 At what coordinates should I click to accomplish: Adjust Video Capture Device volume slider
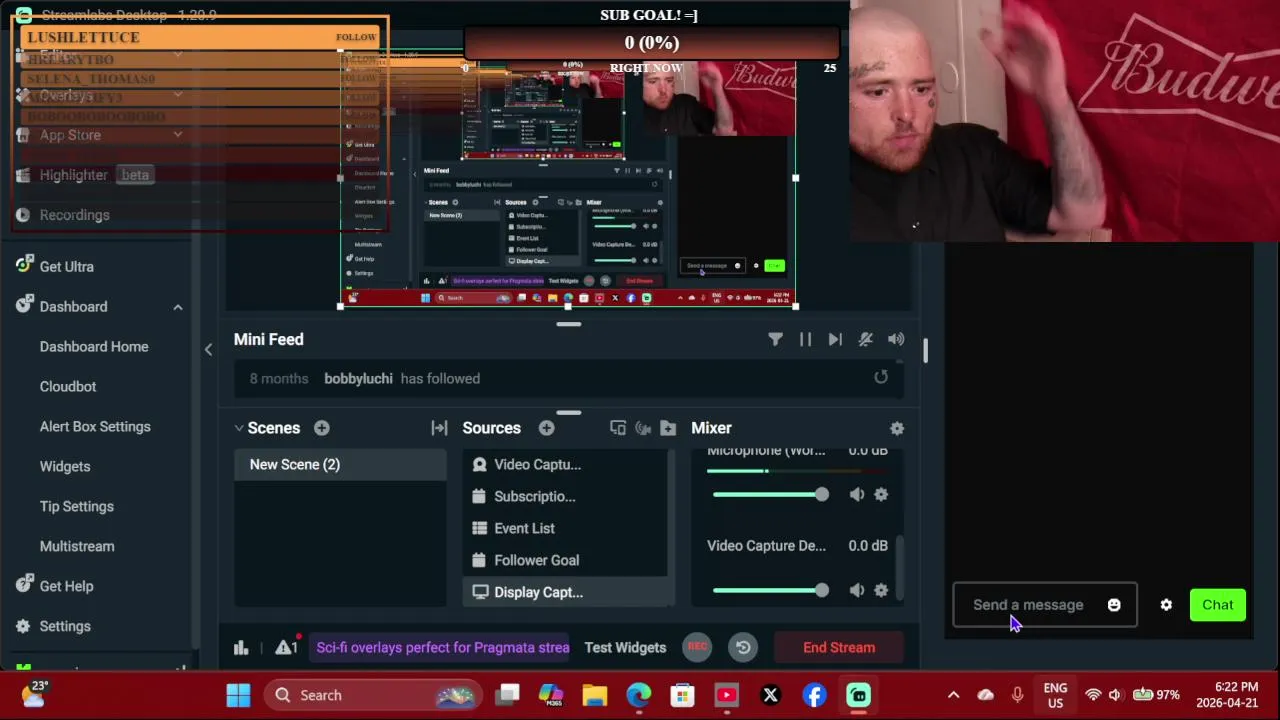[x=770, y=590]
